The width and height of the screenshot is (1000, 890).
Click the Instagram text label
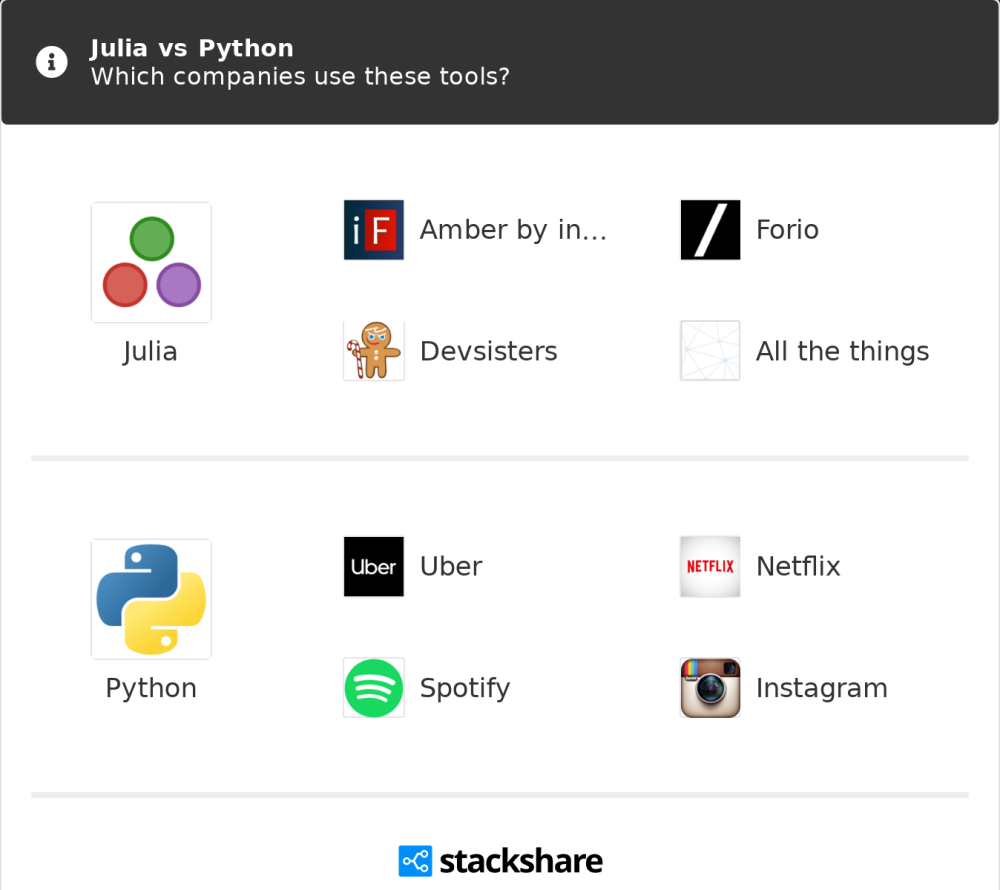821,689
